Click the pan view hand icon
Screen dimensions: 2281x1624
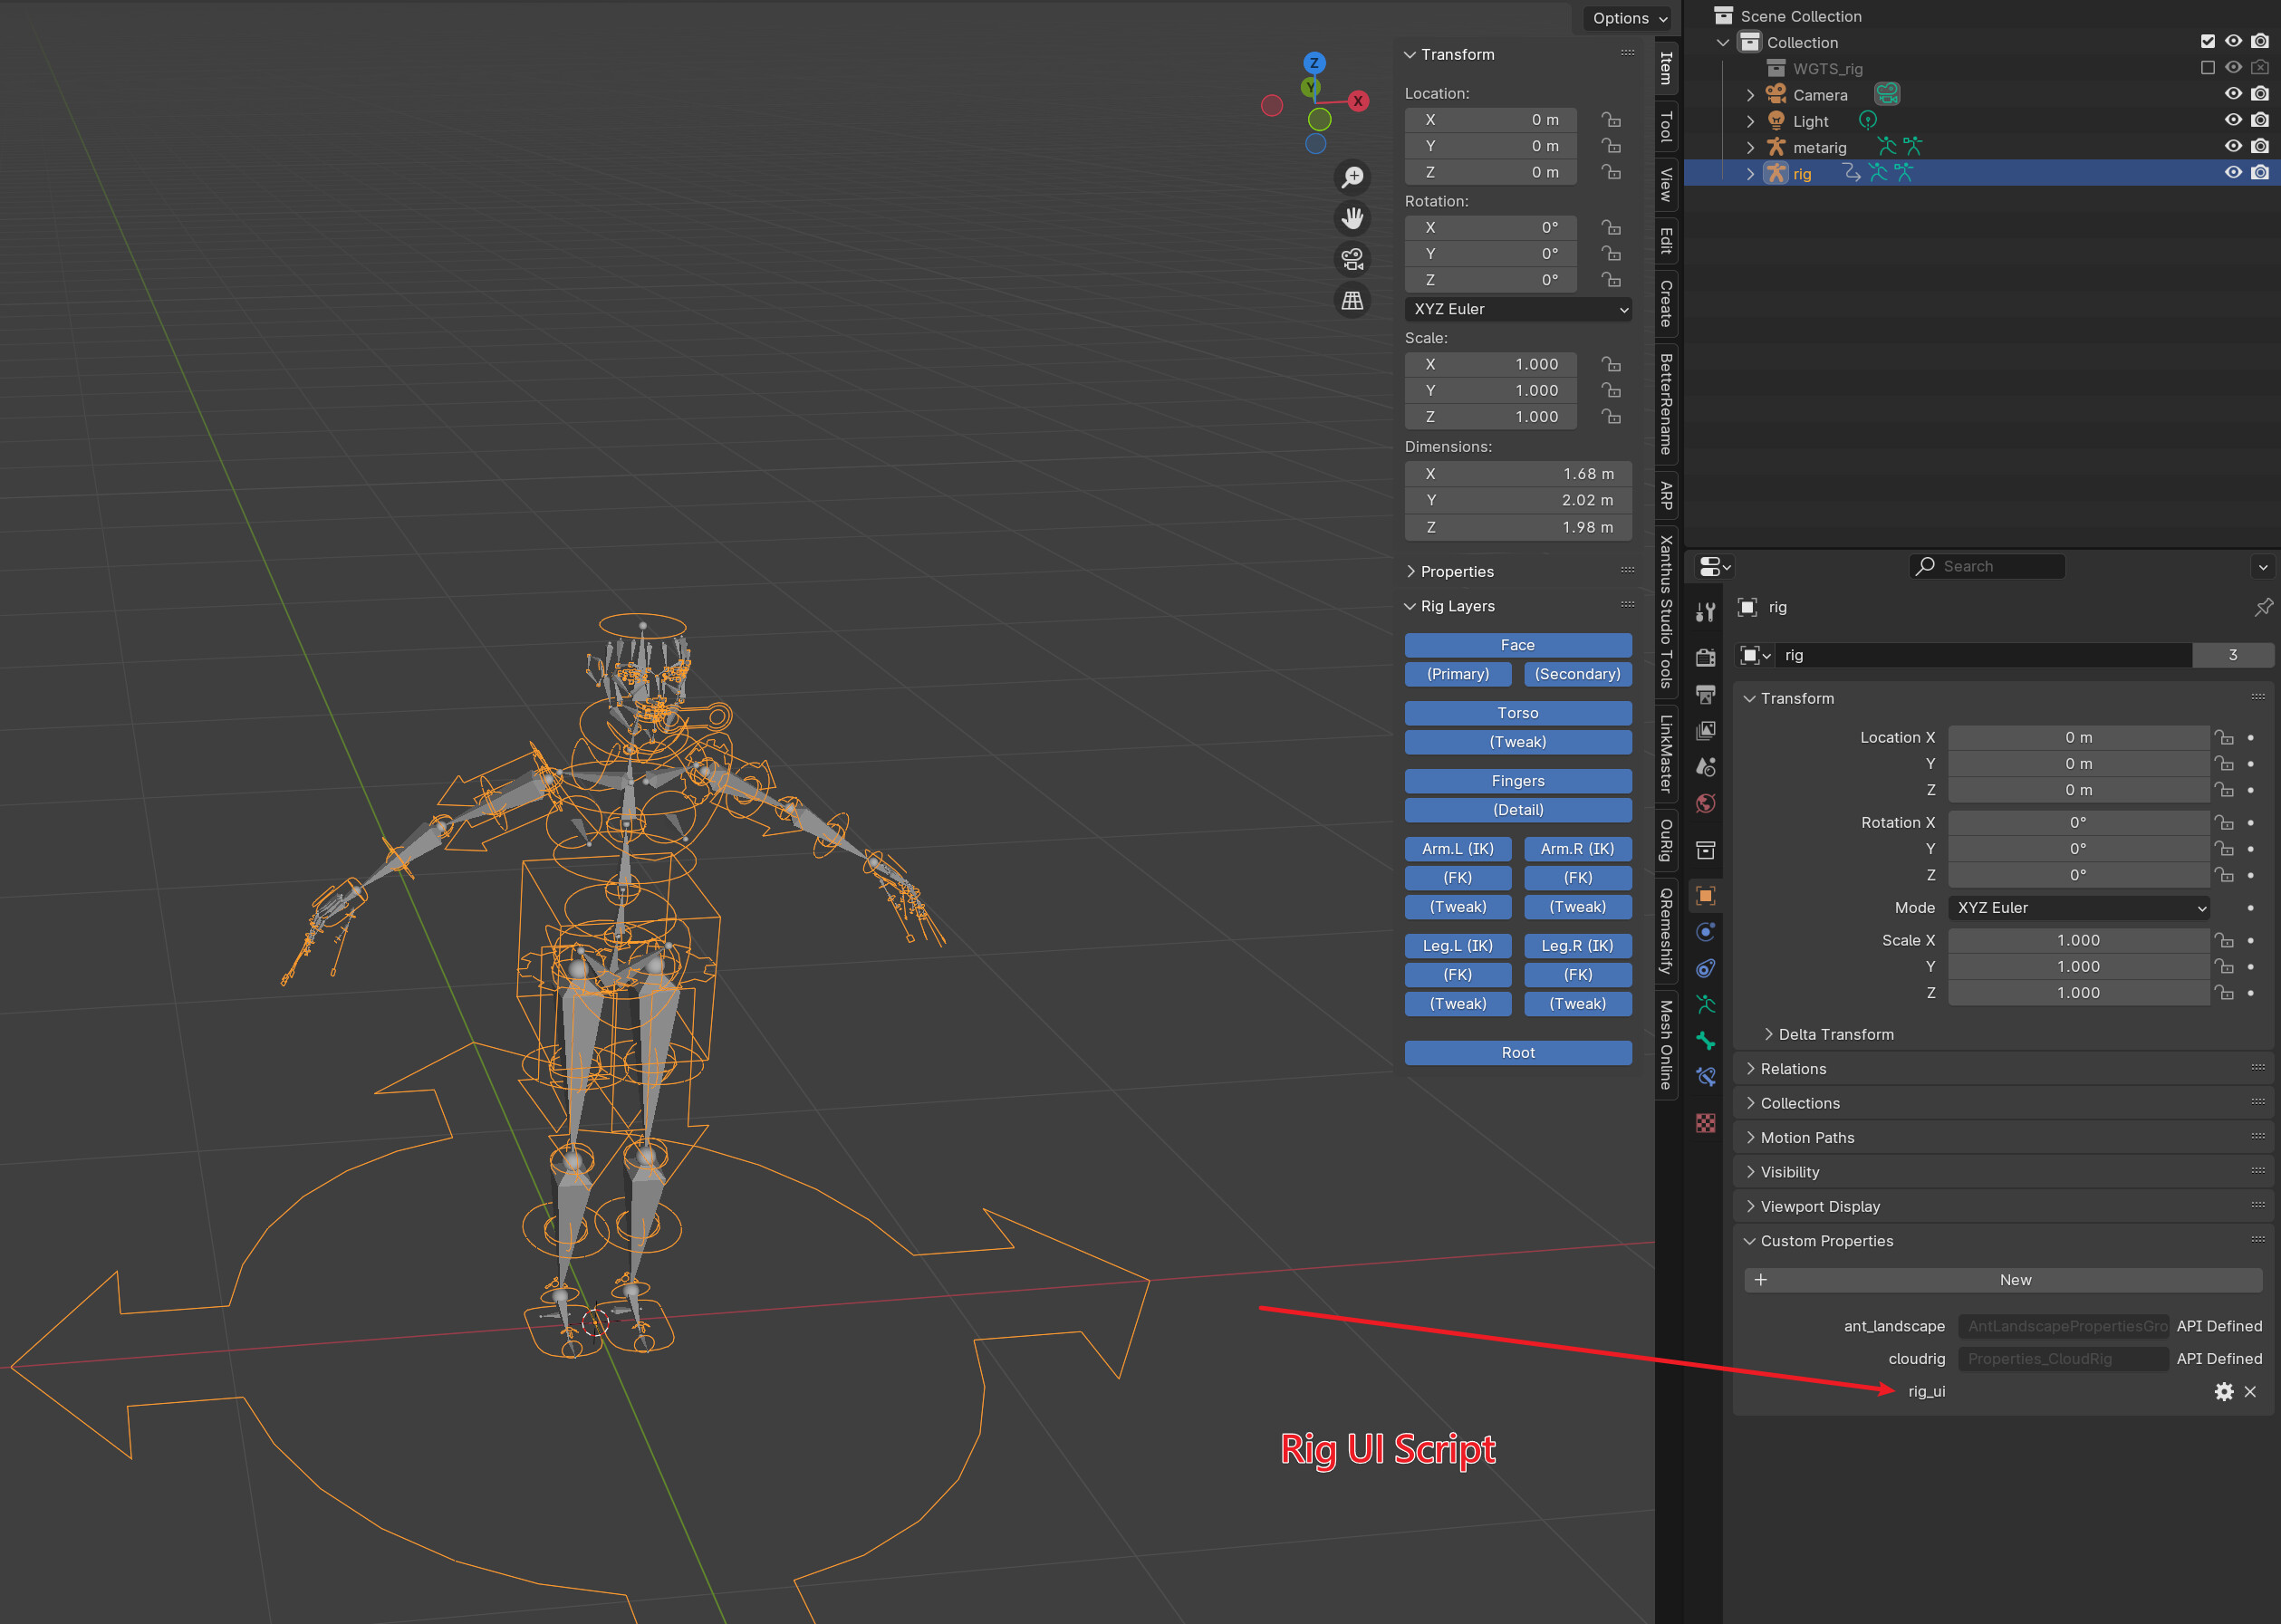coord(1352,218)
